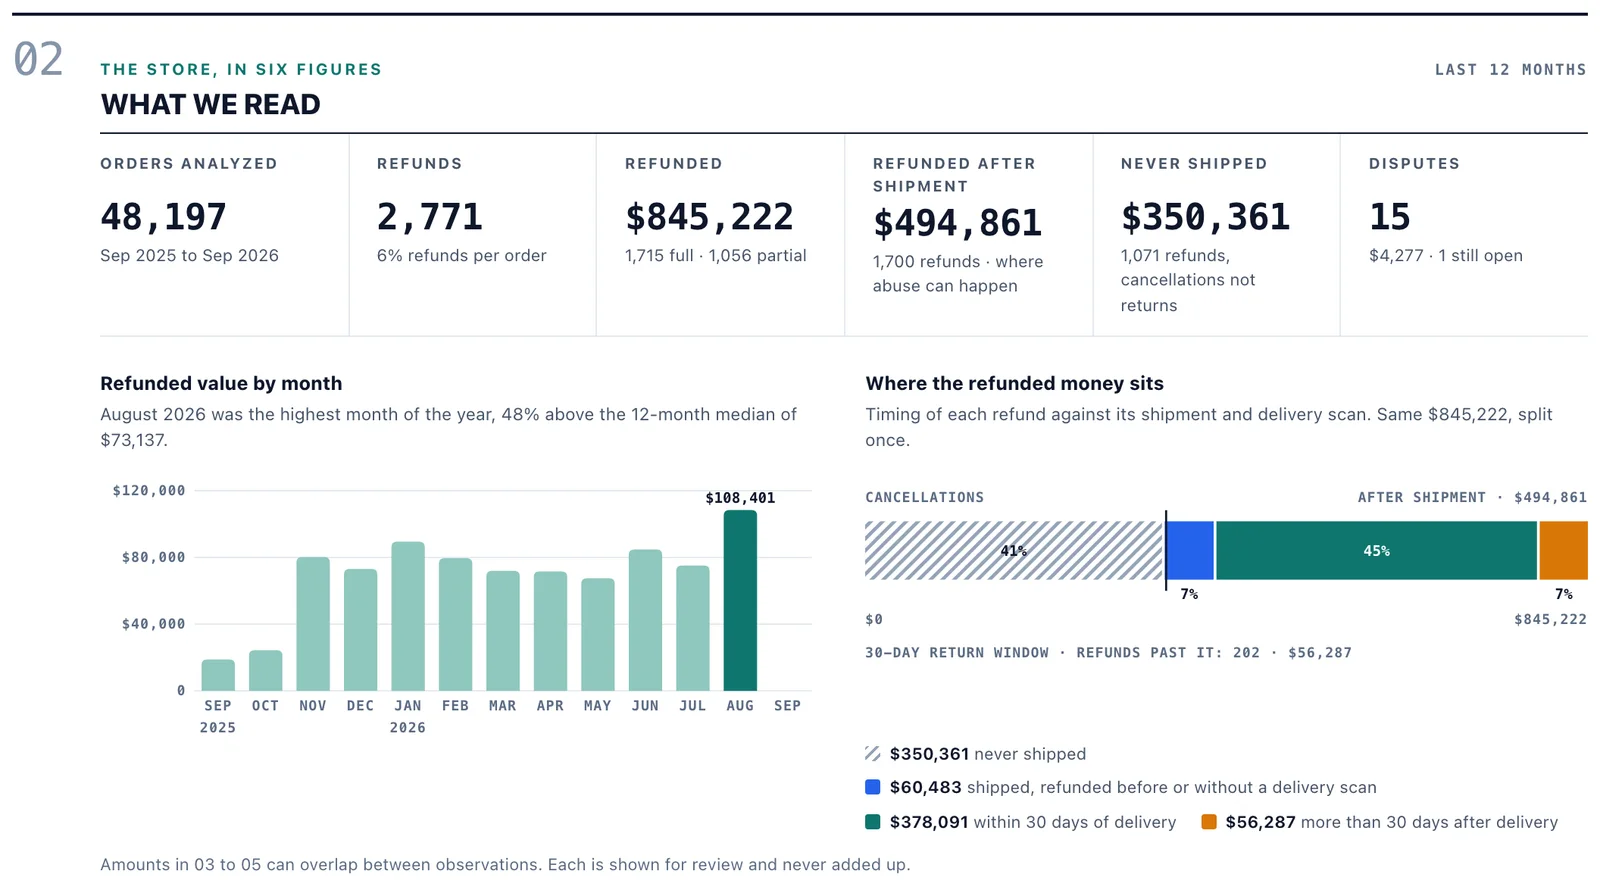Click the blue 7% stacked bar segment
The image size is (1600, 889).
[1190, 550]
